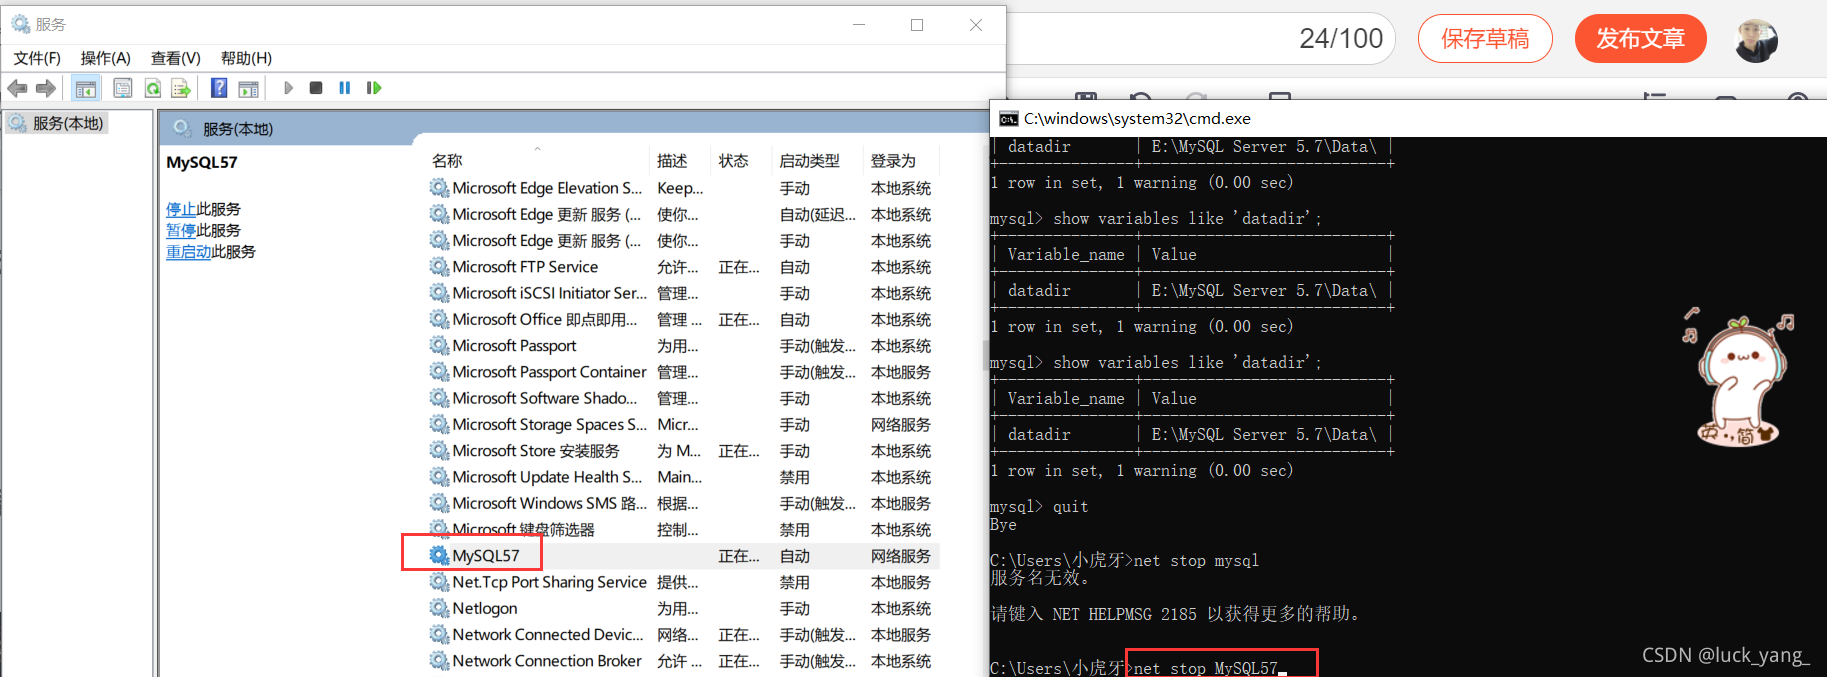Click the 停止 service link
The width and height of the screenshot is (1827, 677).
(181, 209)
